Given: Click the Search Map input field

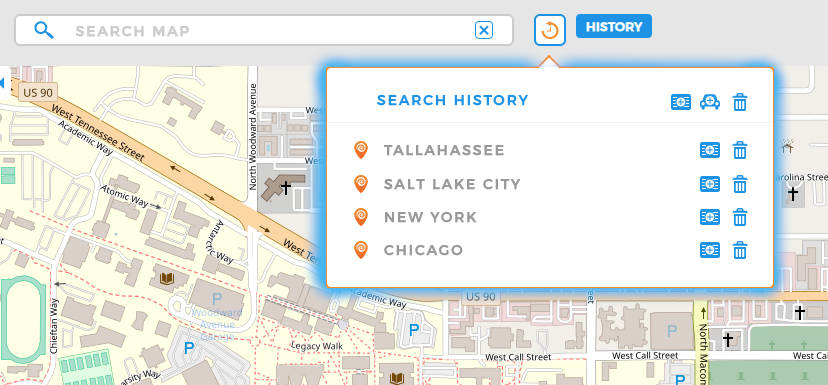Looking at the screenshot, I should (264, 31).
